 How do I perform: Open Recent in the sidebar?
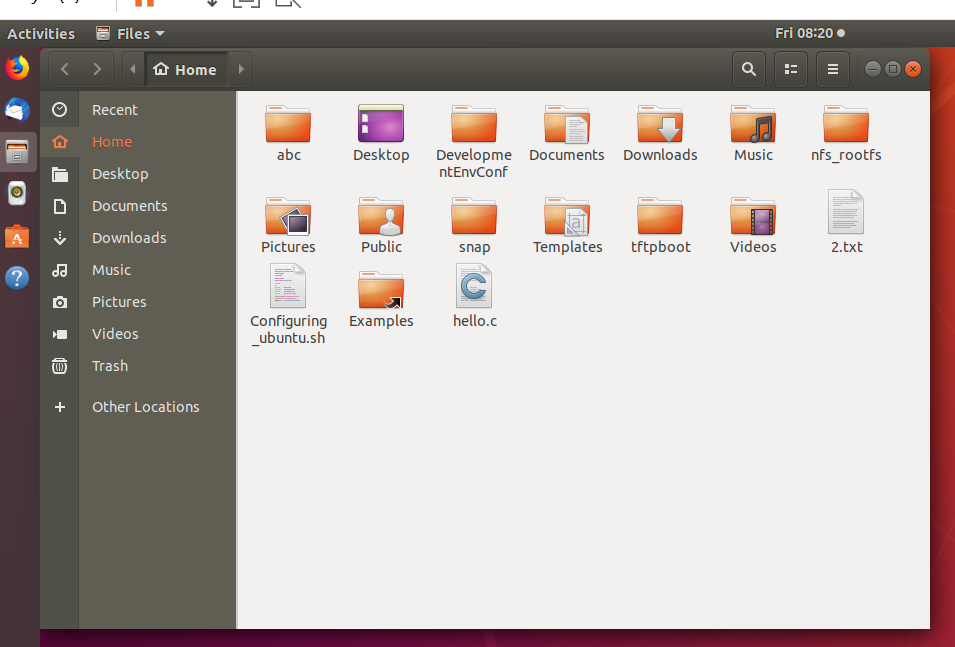[x=138, y=110]
